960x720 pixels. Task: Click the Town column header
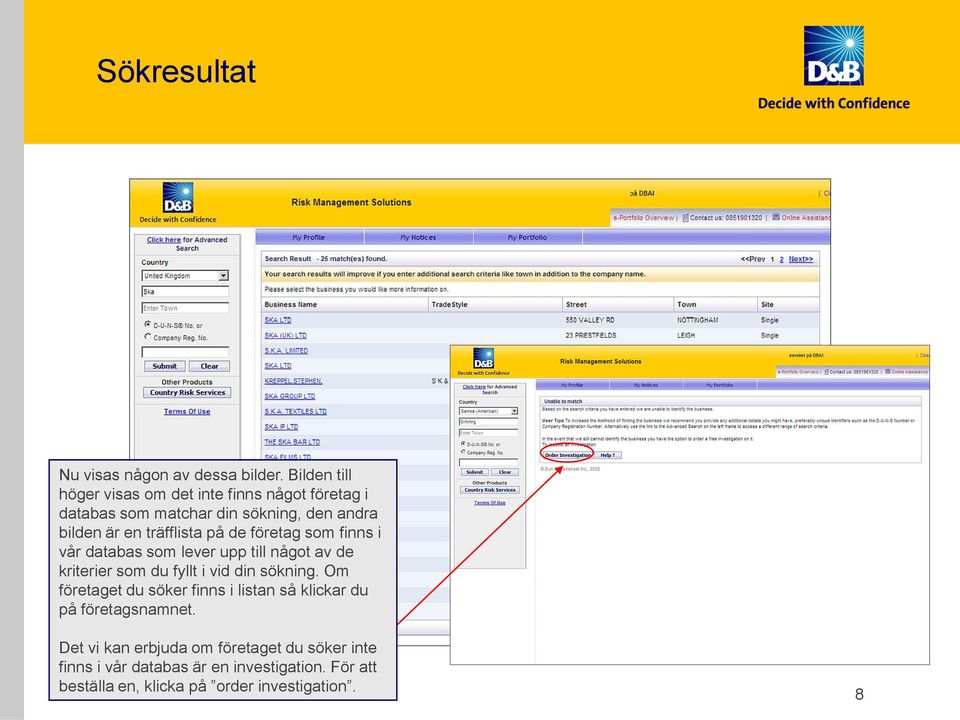tap(686, 304)
